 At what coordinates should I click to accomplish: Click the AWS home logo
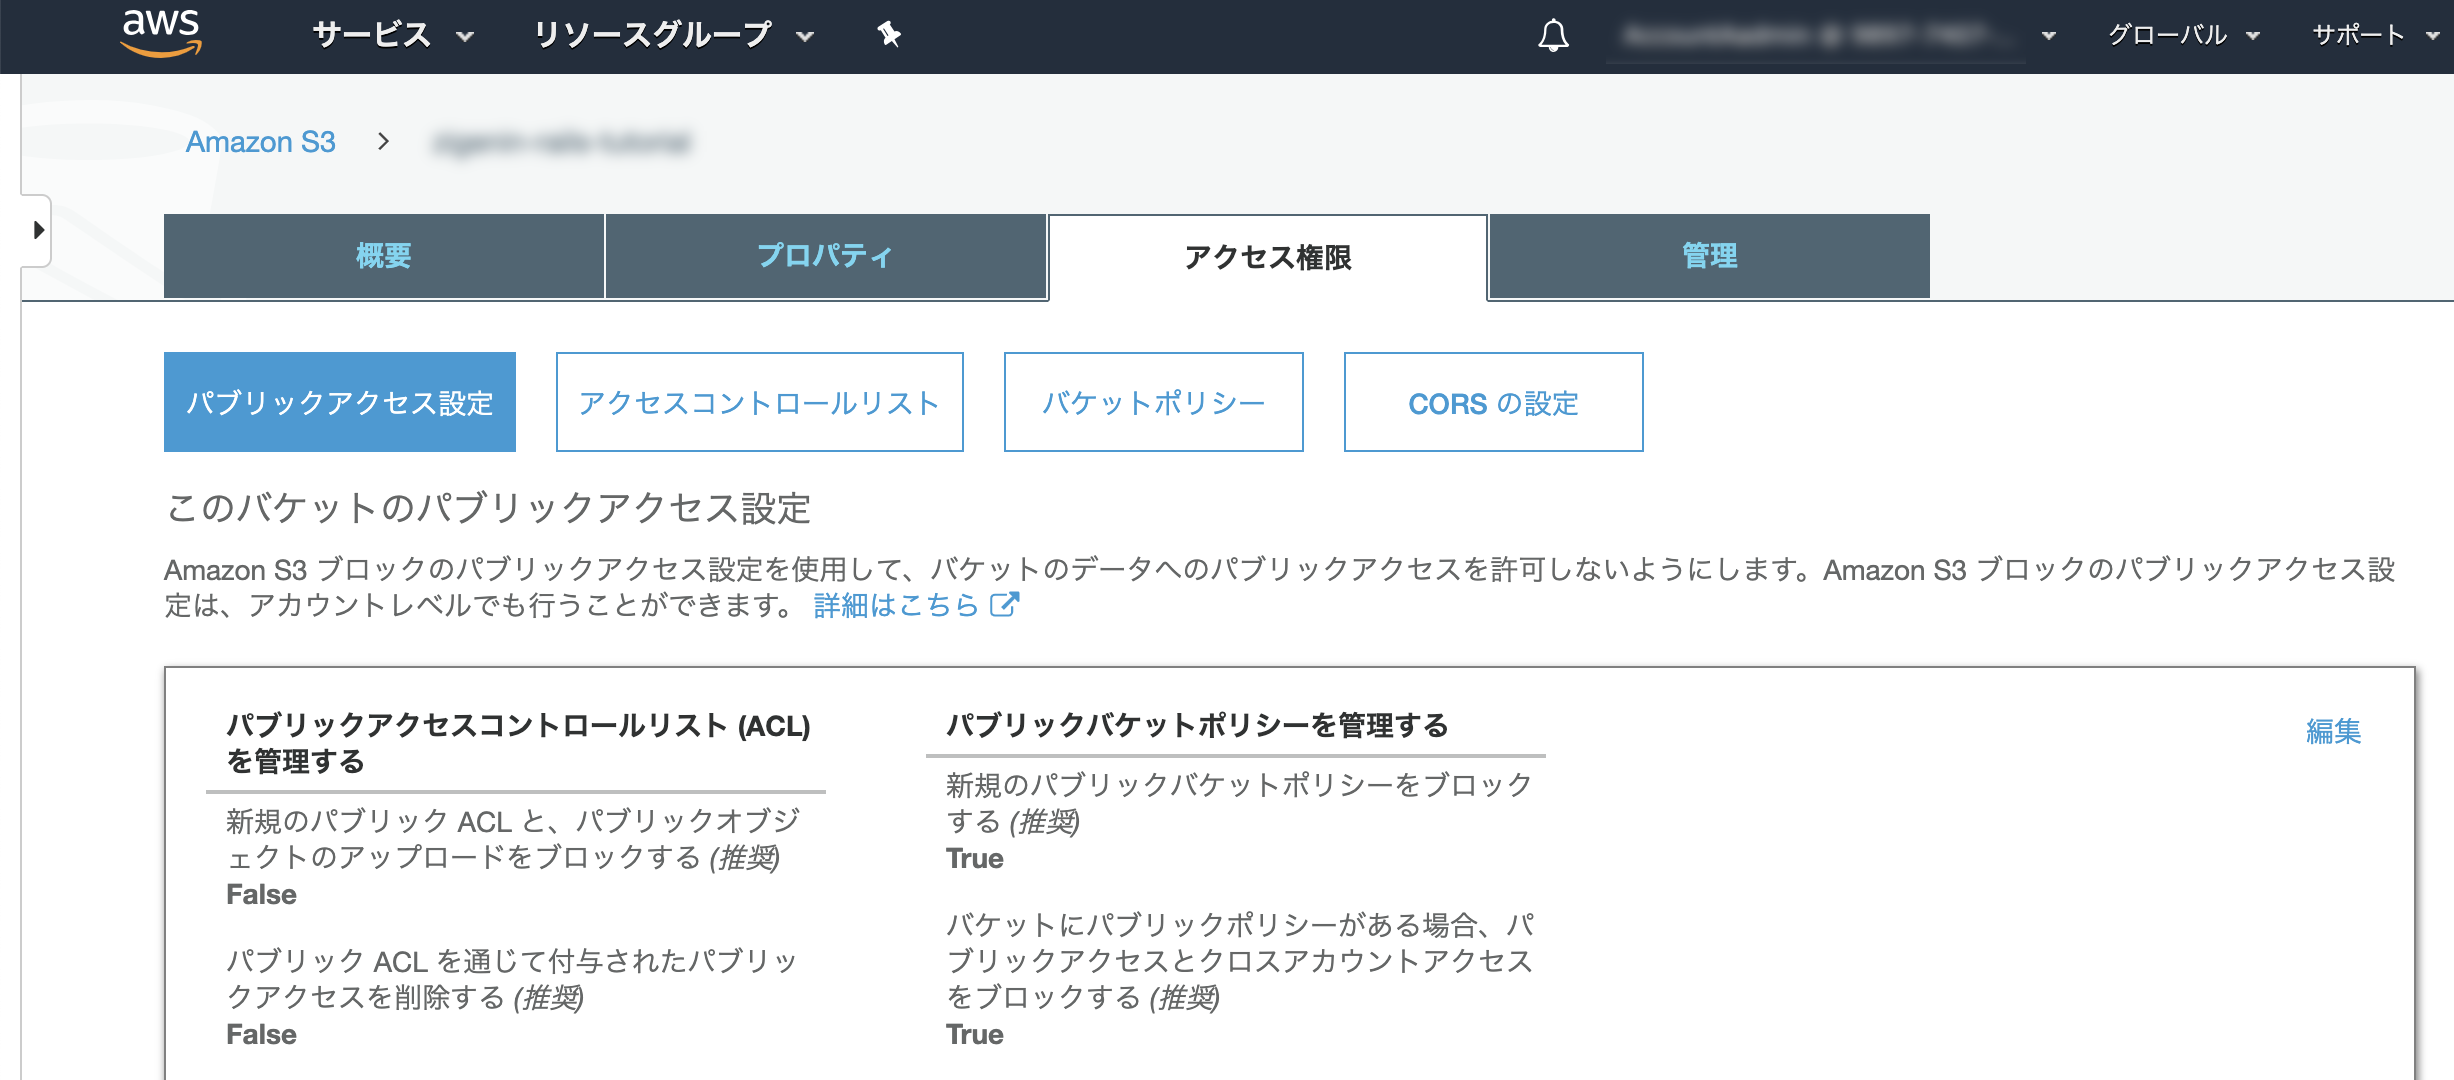pyautogui.click(x=165, y=36)
